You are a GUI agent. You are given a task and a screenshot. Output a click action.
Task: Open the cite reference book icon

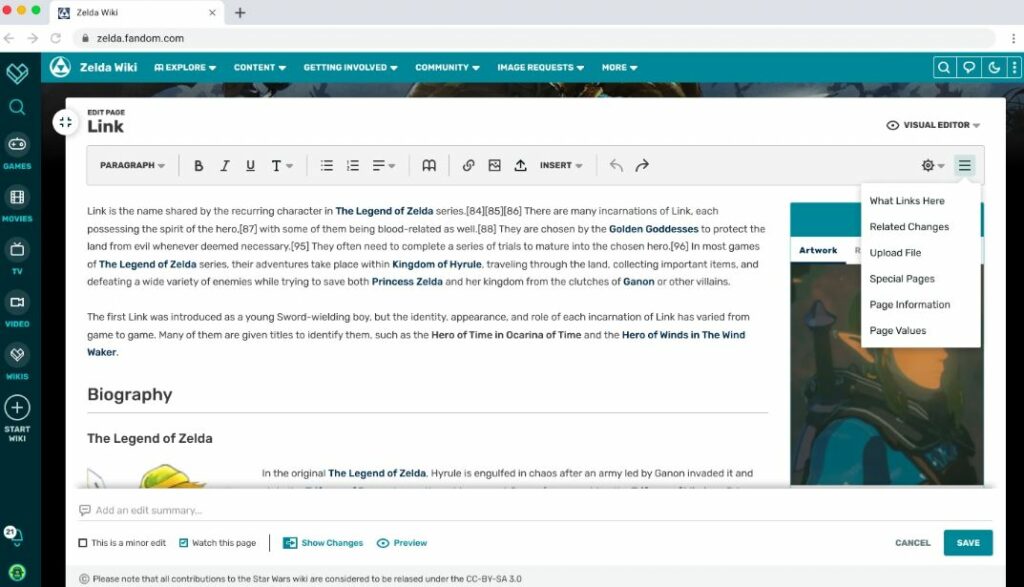(x=429, y=166)
